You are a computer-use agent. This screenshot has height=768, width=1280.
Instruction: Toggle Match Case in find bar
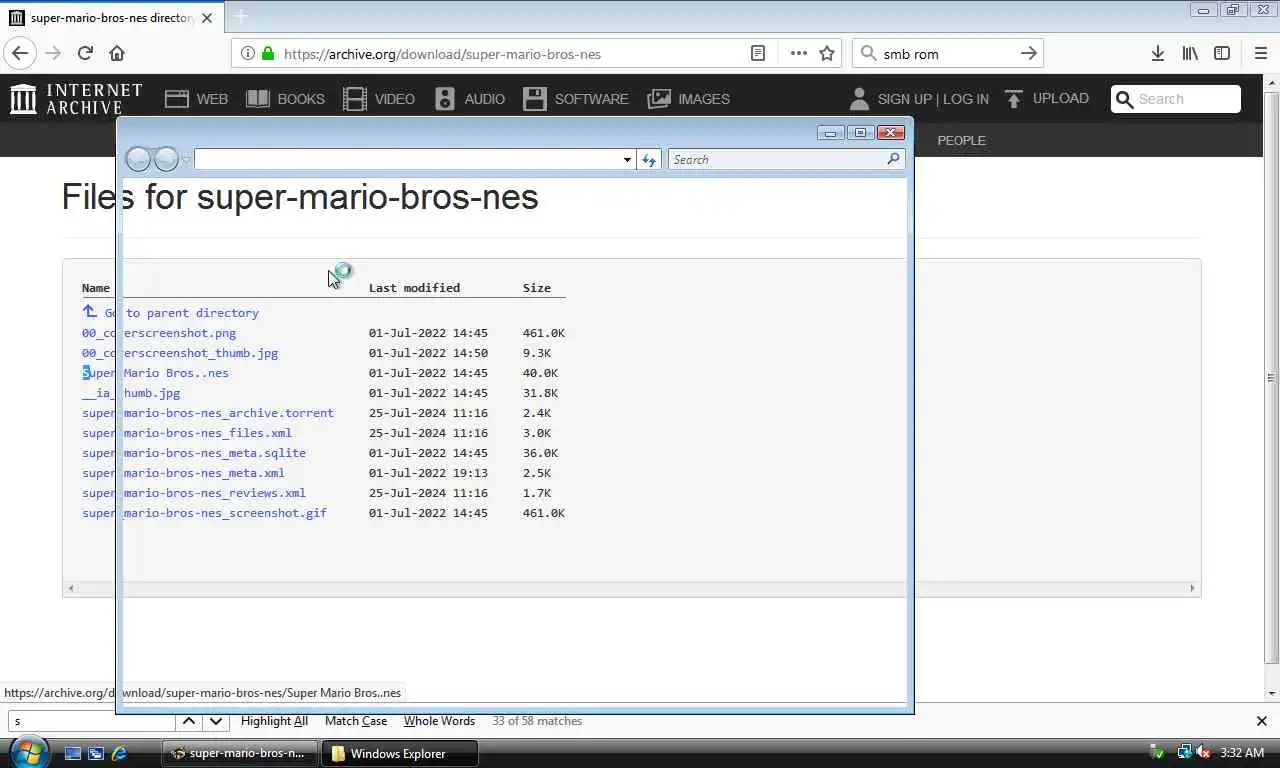pyautogui.click(x=356, y=721)
